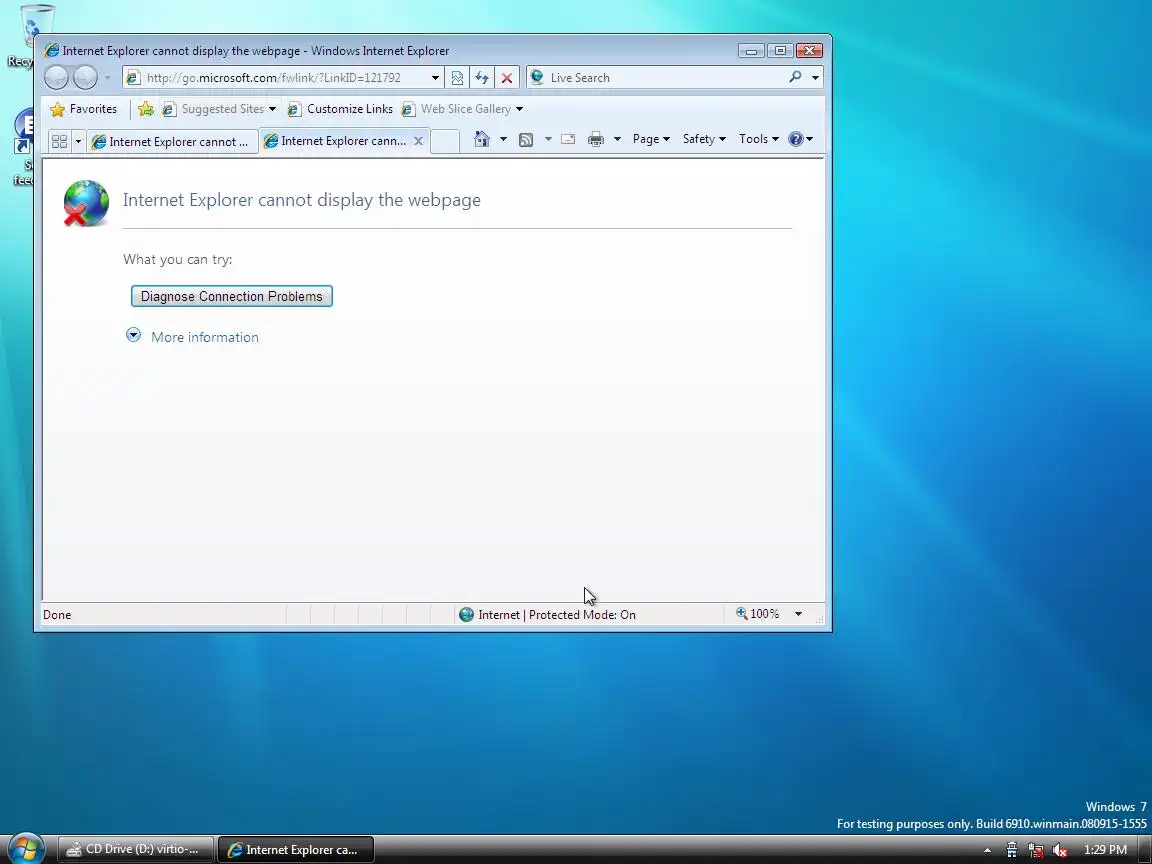Screen dimensions: 1152x864
Task: Open the tab list dropdown arrow
Action: tap(78, 141)
